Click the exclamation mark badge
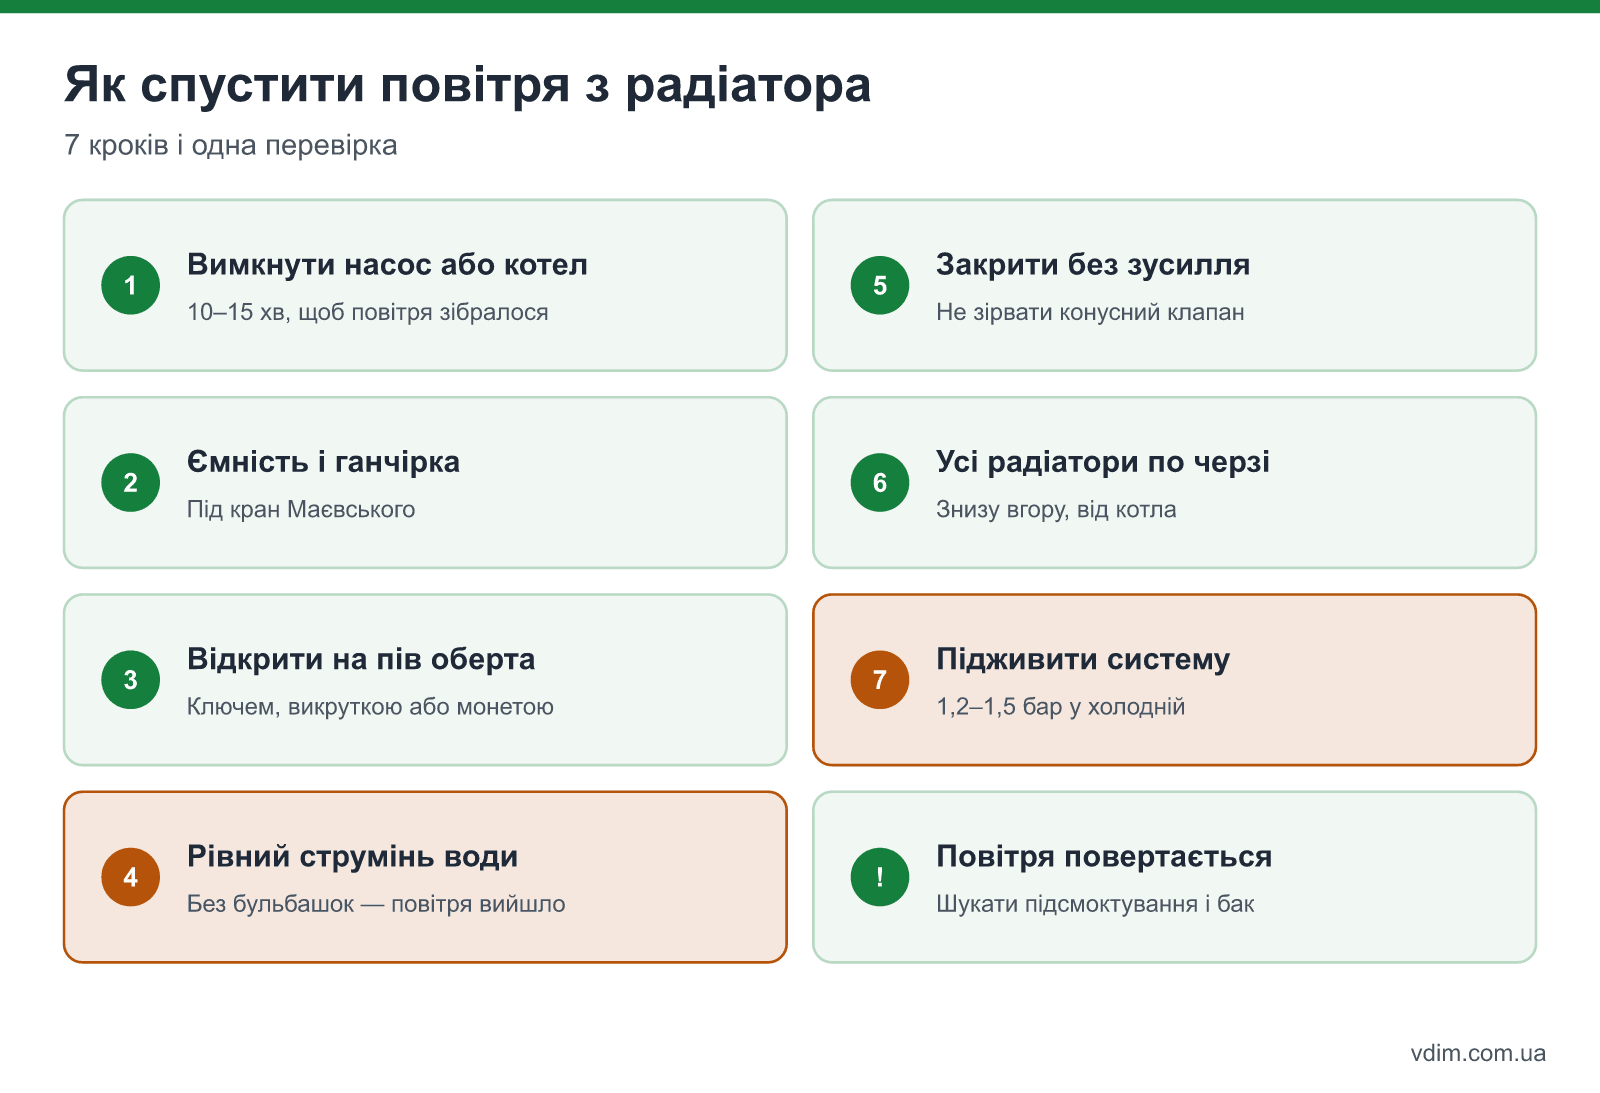This screenshot has height=1093, width=1600. tap(880, 877)
